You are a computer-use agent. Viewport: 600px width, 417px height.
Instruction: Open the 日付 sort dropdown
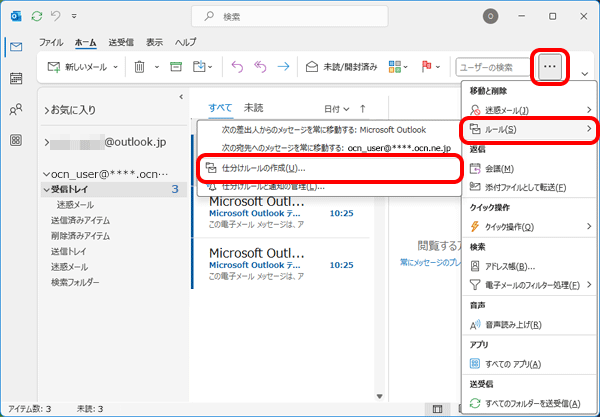point(337,107)
